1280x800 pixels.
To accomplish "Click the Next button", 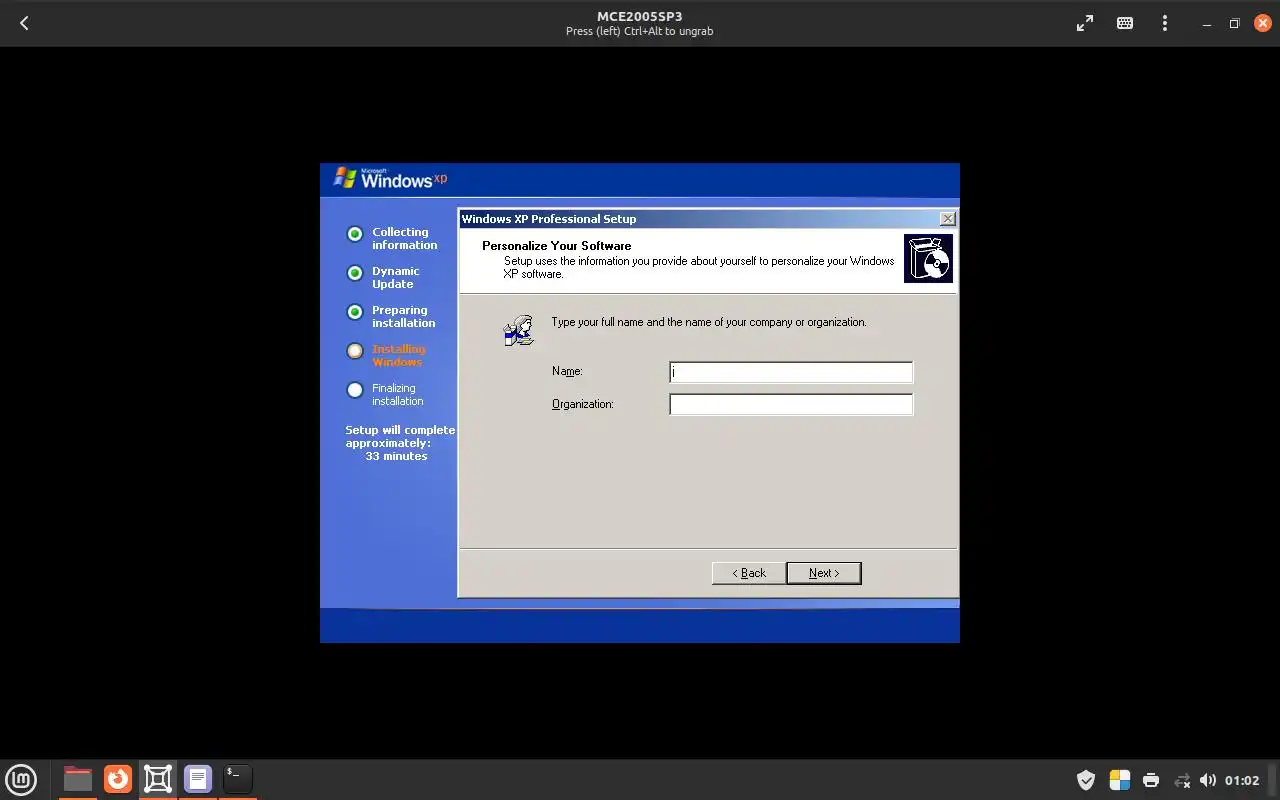I will 824,573.
